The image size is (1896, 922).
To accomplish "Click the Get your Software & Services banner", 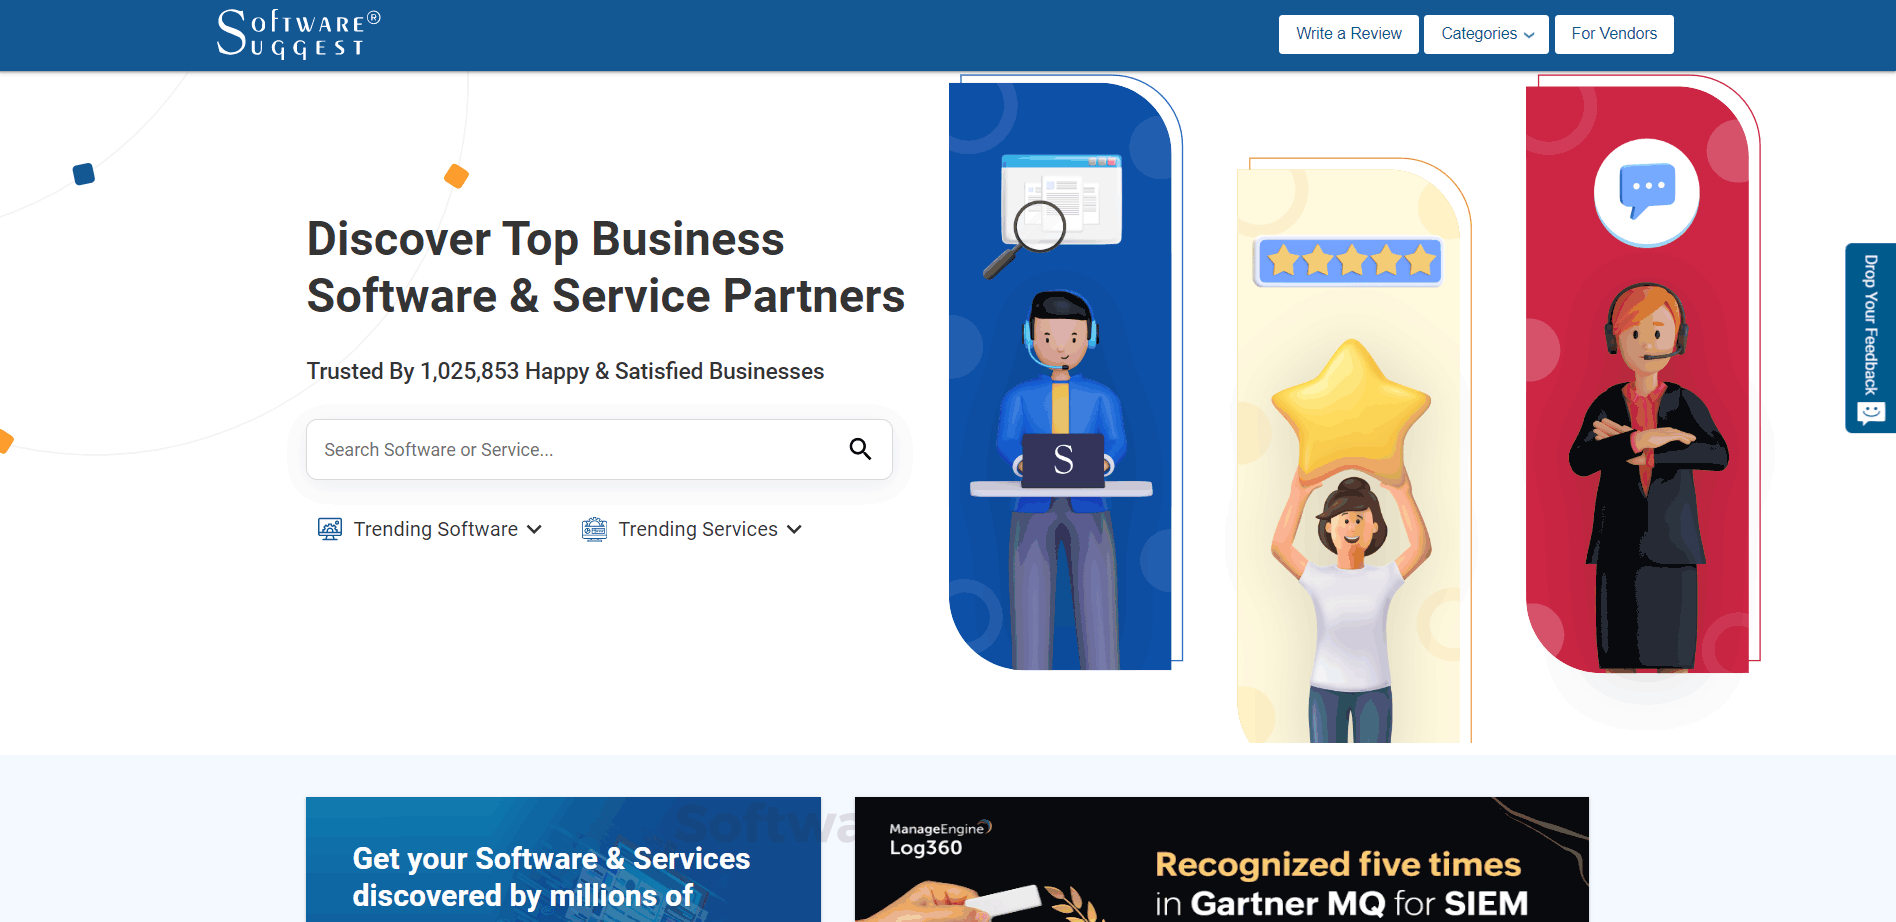I will pos(563,859).
